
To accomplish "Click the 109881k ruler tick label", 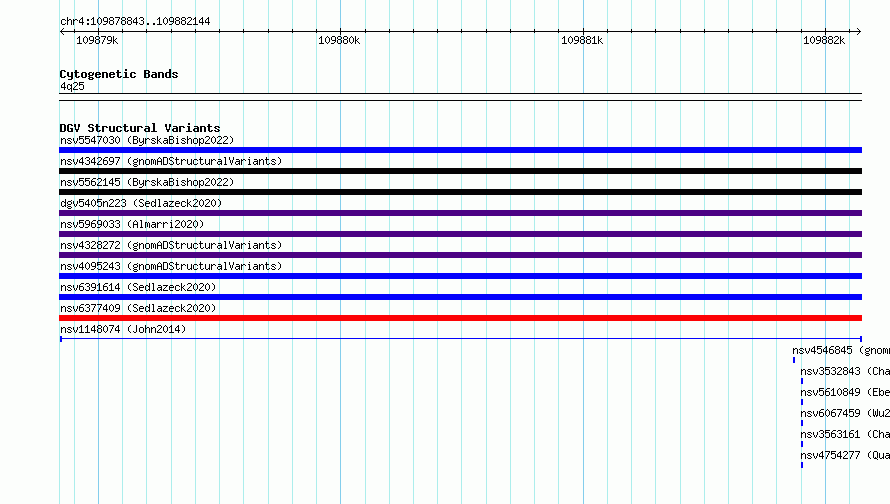I will [x=582, y=40].
